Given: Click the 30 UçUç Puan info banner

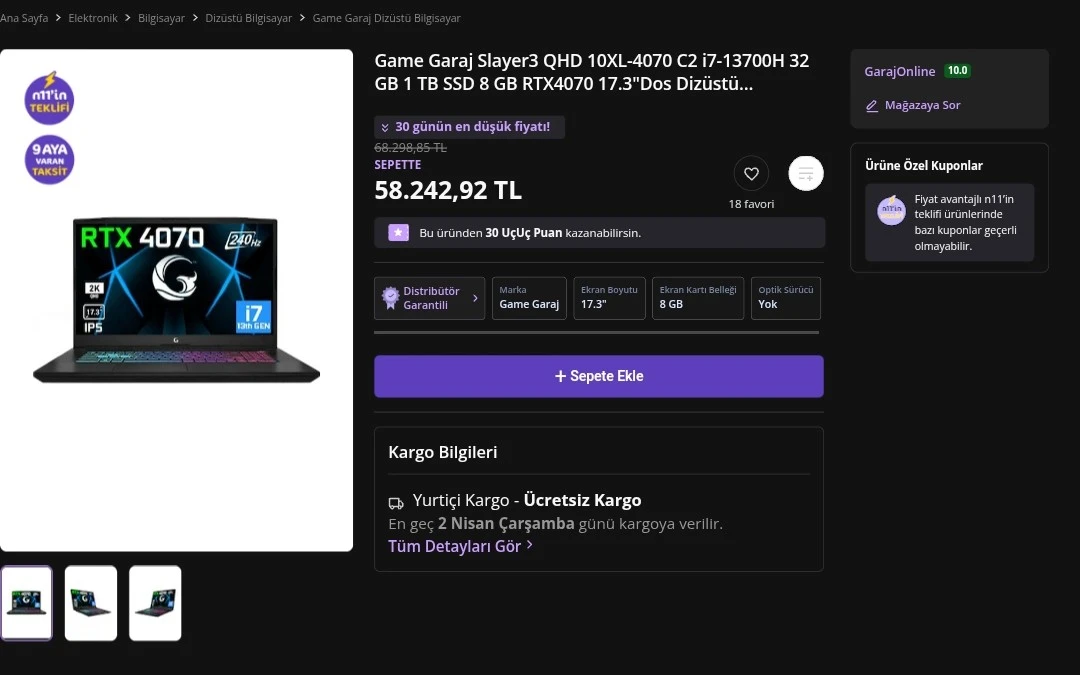Looking at the screenshot, I should coord(599,233).
